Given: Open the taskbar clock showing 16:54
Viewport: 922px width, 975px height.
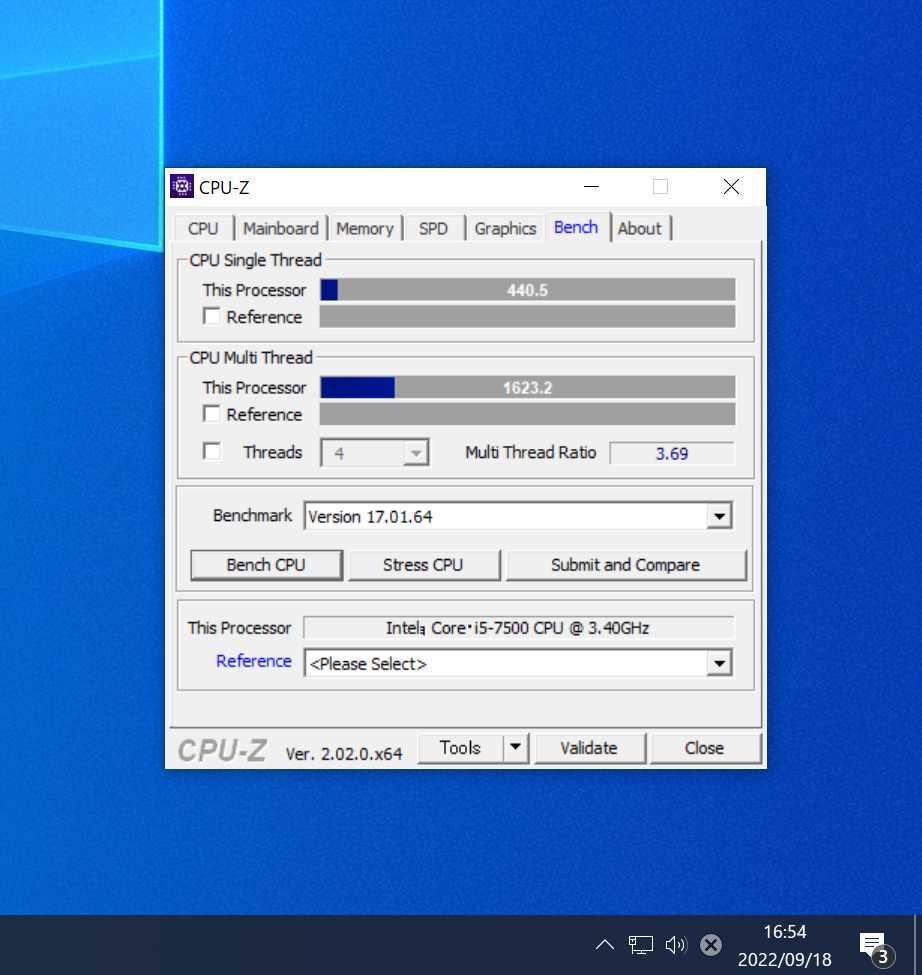Looking at the screenshot, I should (785, 945).
